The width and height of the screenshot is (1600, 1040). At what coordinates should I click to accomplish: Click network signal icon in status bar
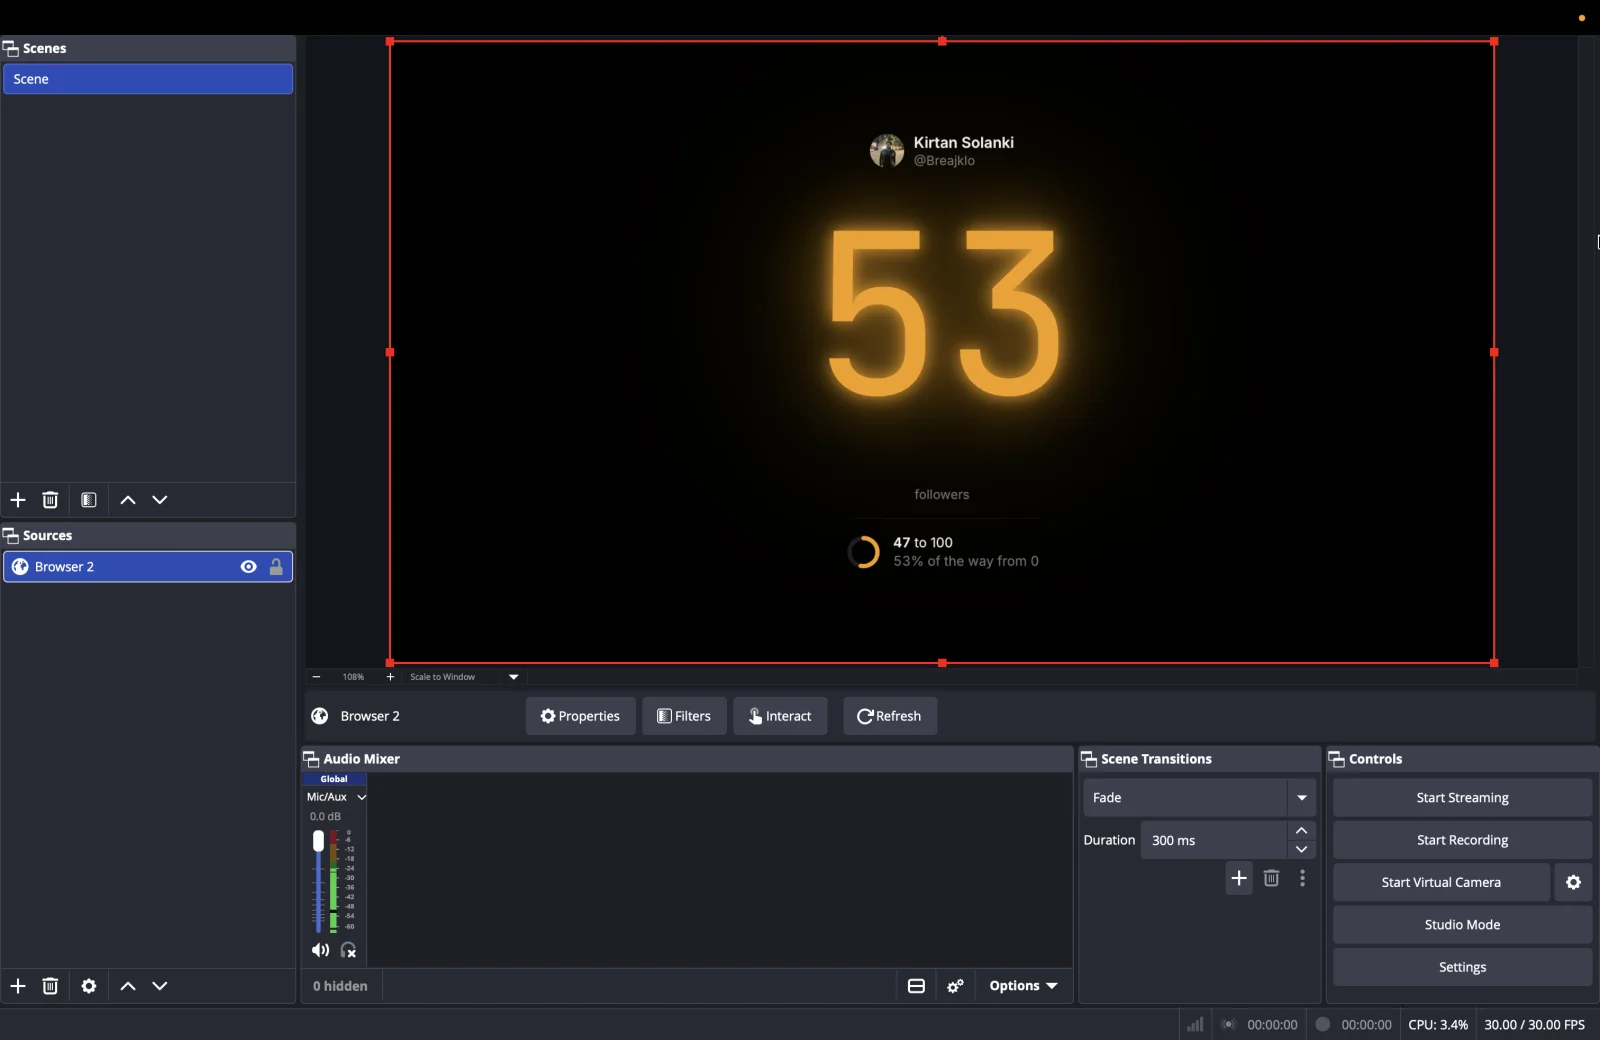coord(1195,1024)
